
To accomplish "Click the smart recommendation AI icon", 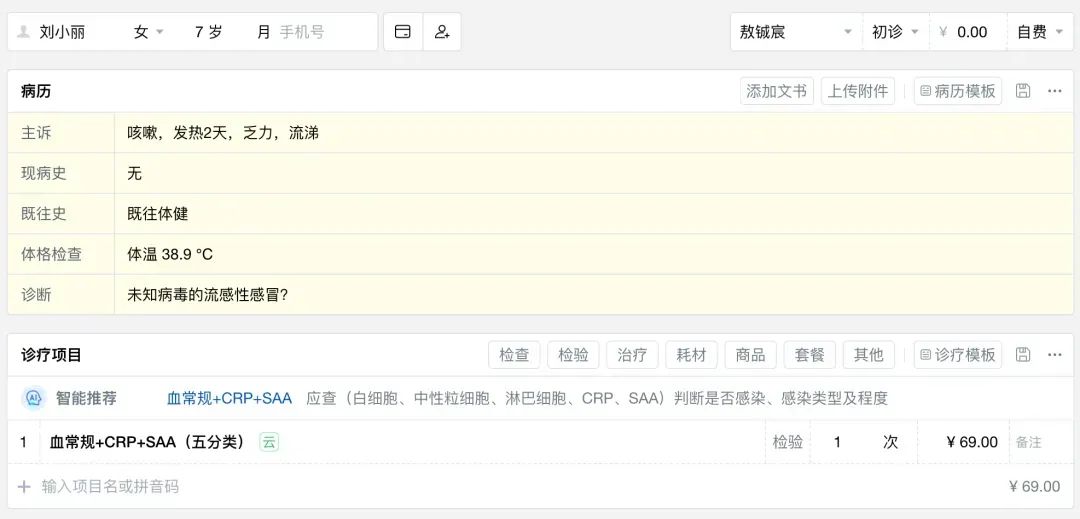I will coord(33,398).
